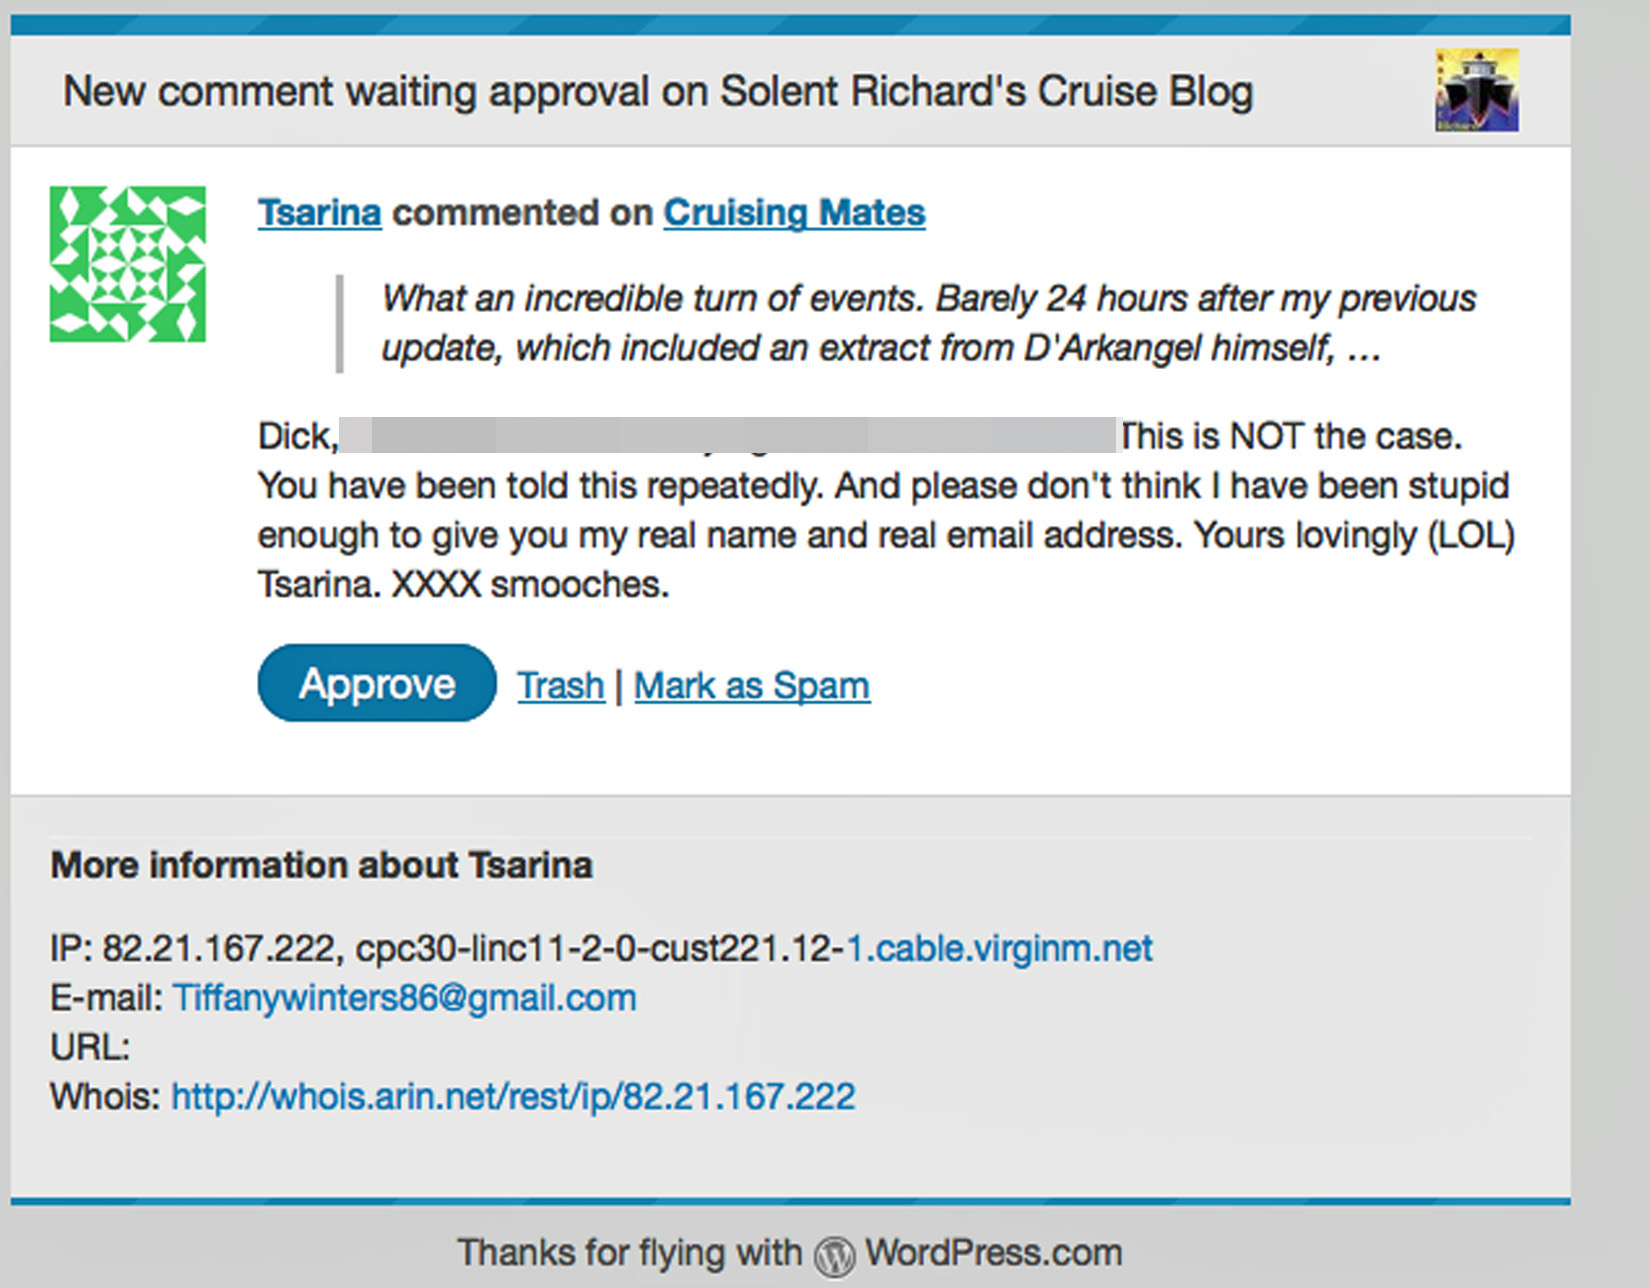Click the Tiffanywinters86@gmail.com email link
This screenshot has height=1288, width=1649.
click(404, 998)
